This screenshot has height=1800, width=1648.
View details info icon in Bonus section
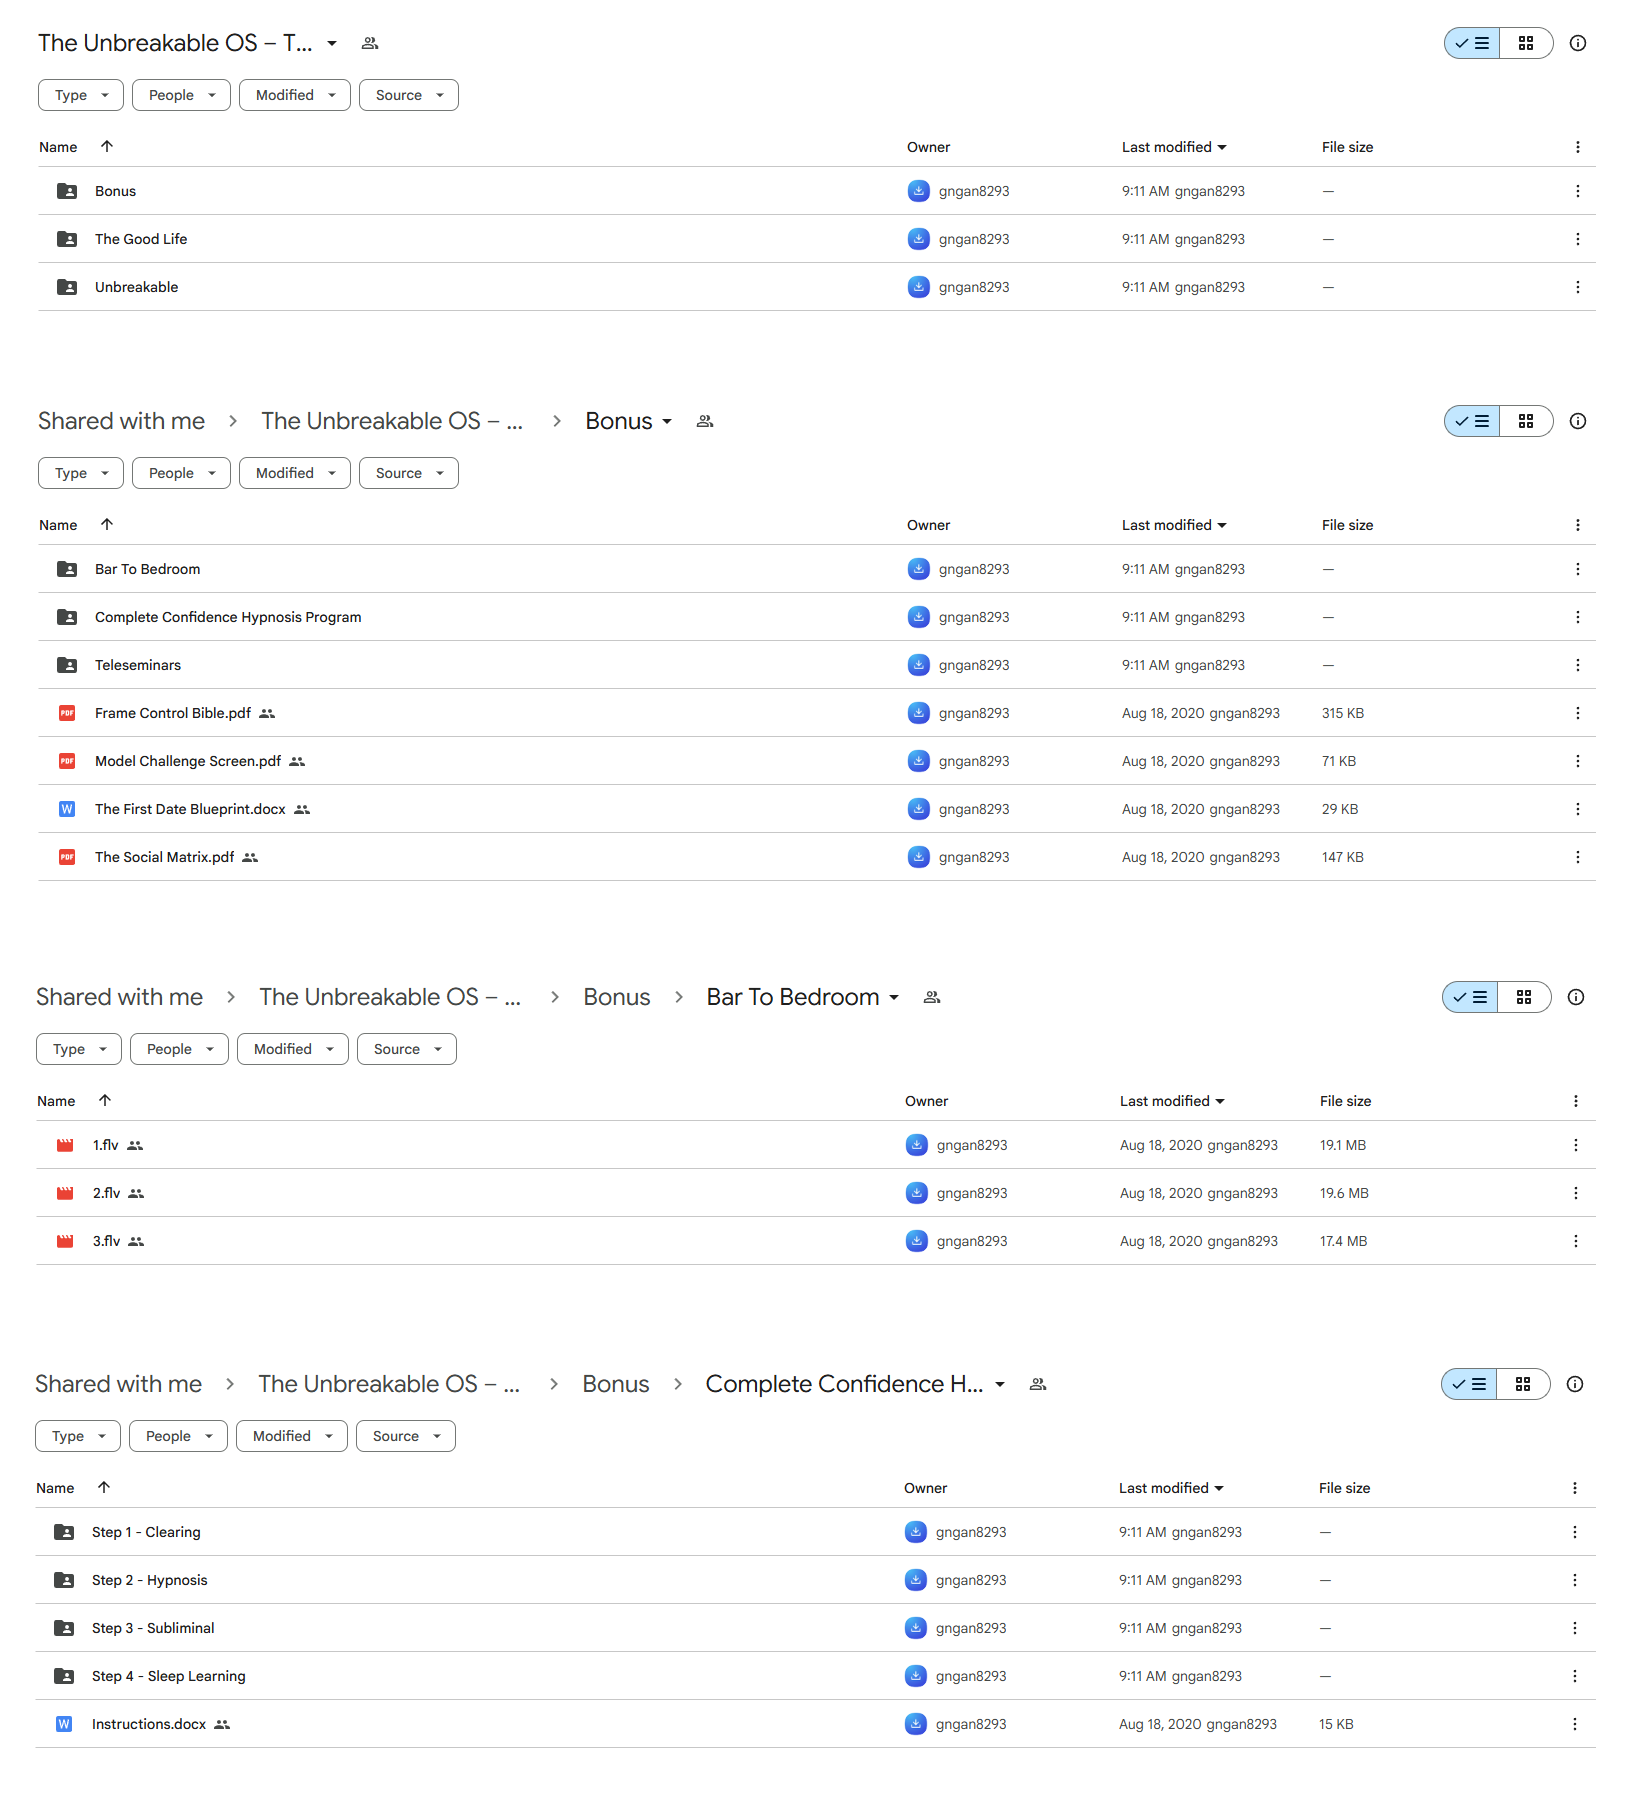(x=1578, y=421)
